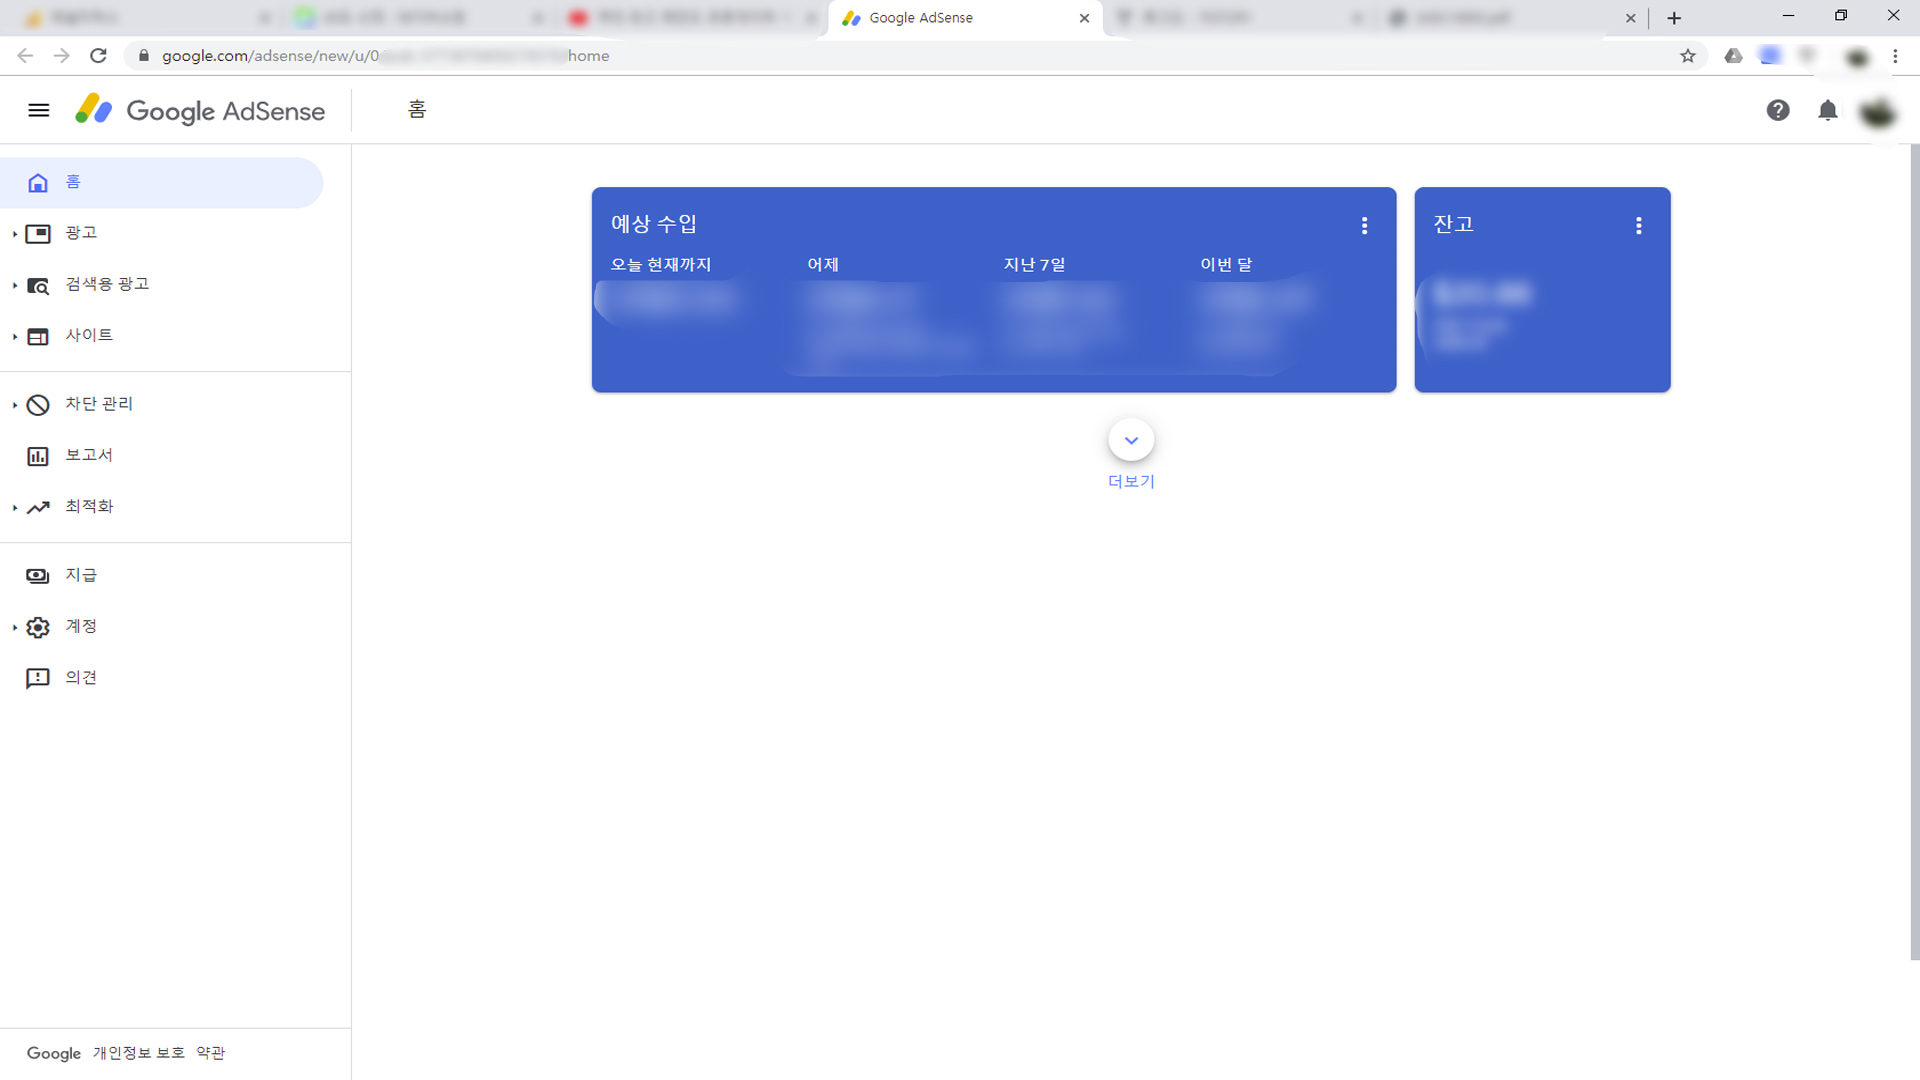The height and width of the screenshot is (1080, 1920).
Task: Expand the 차단 관리 sidebar section
Action: (98, 404)
